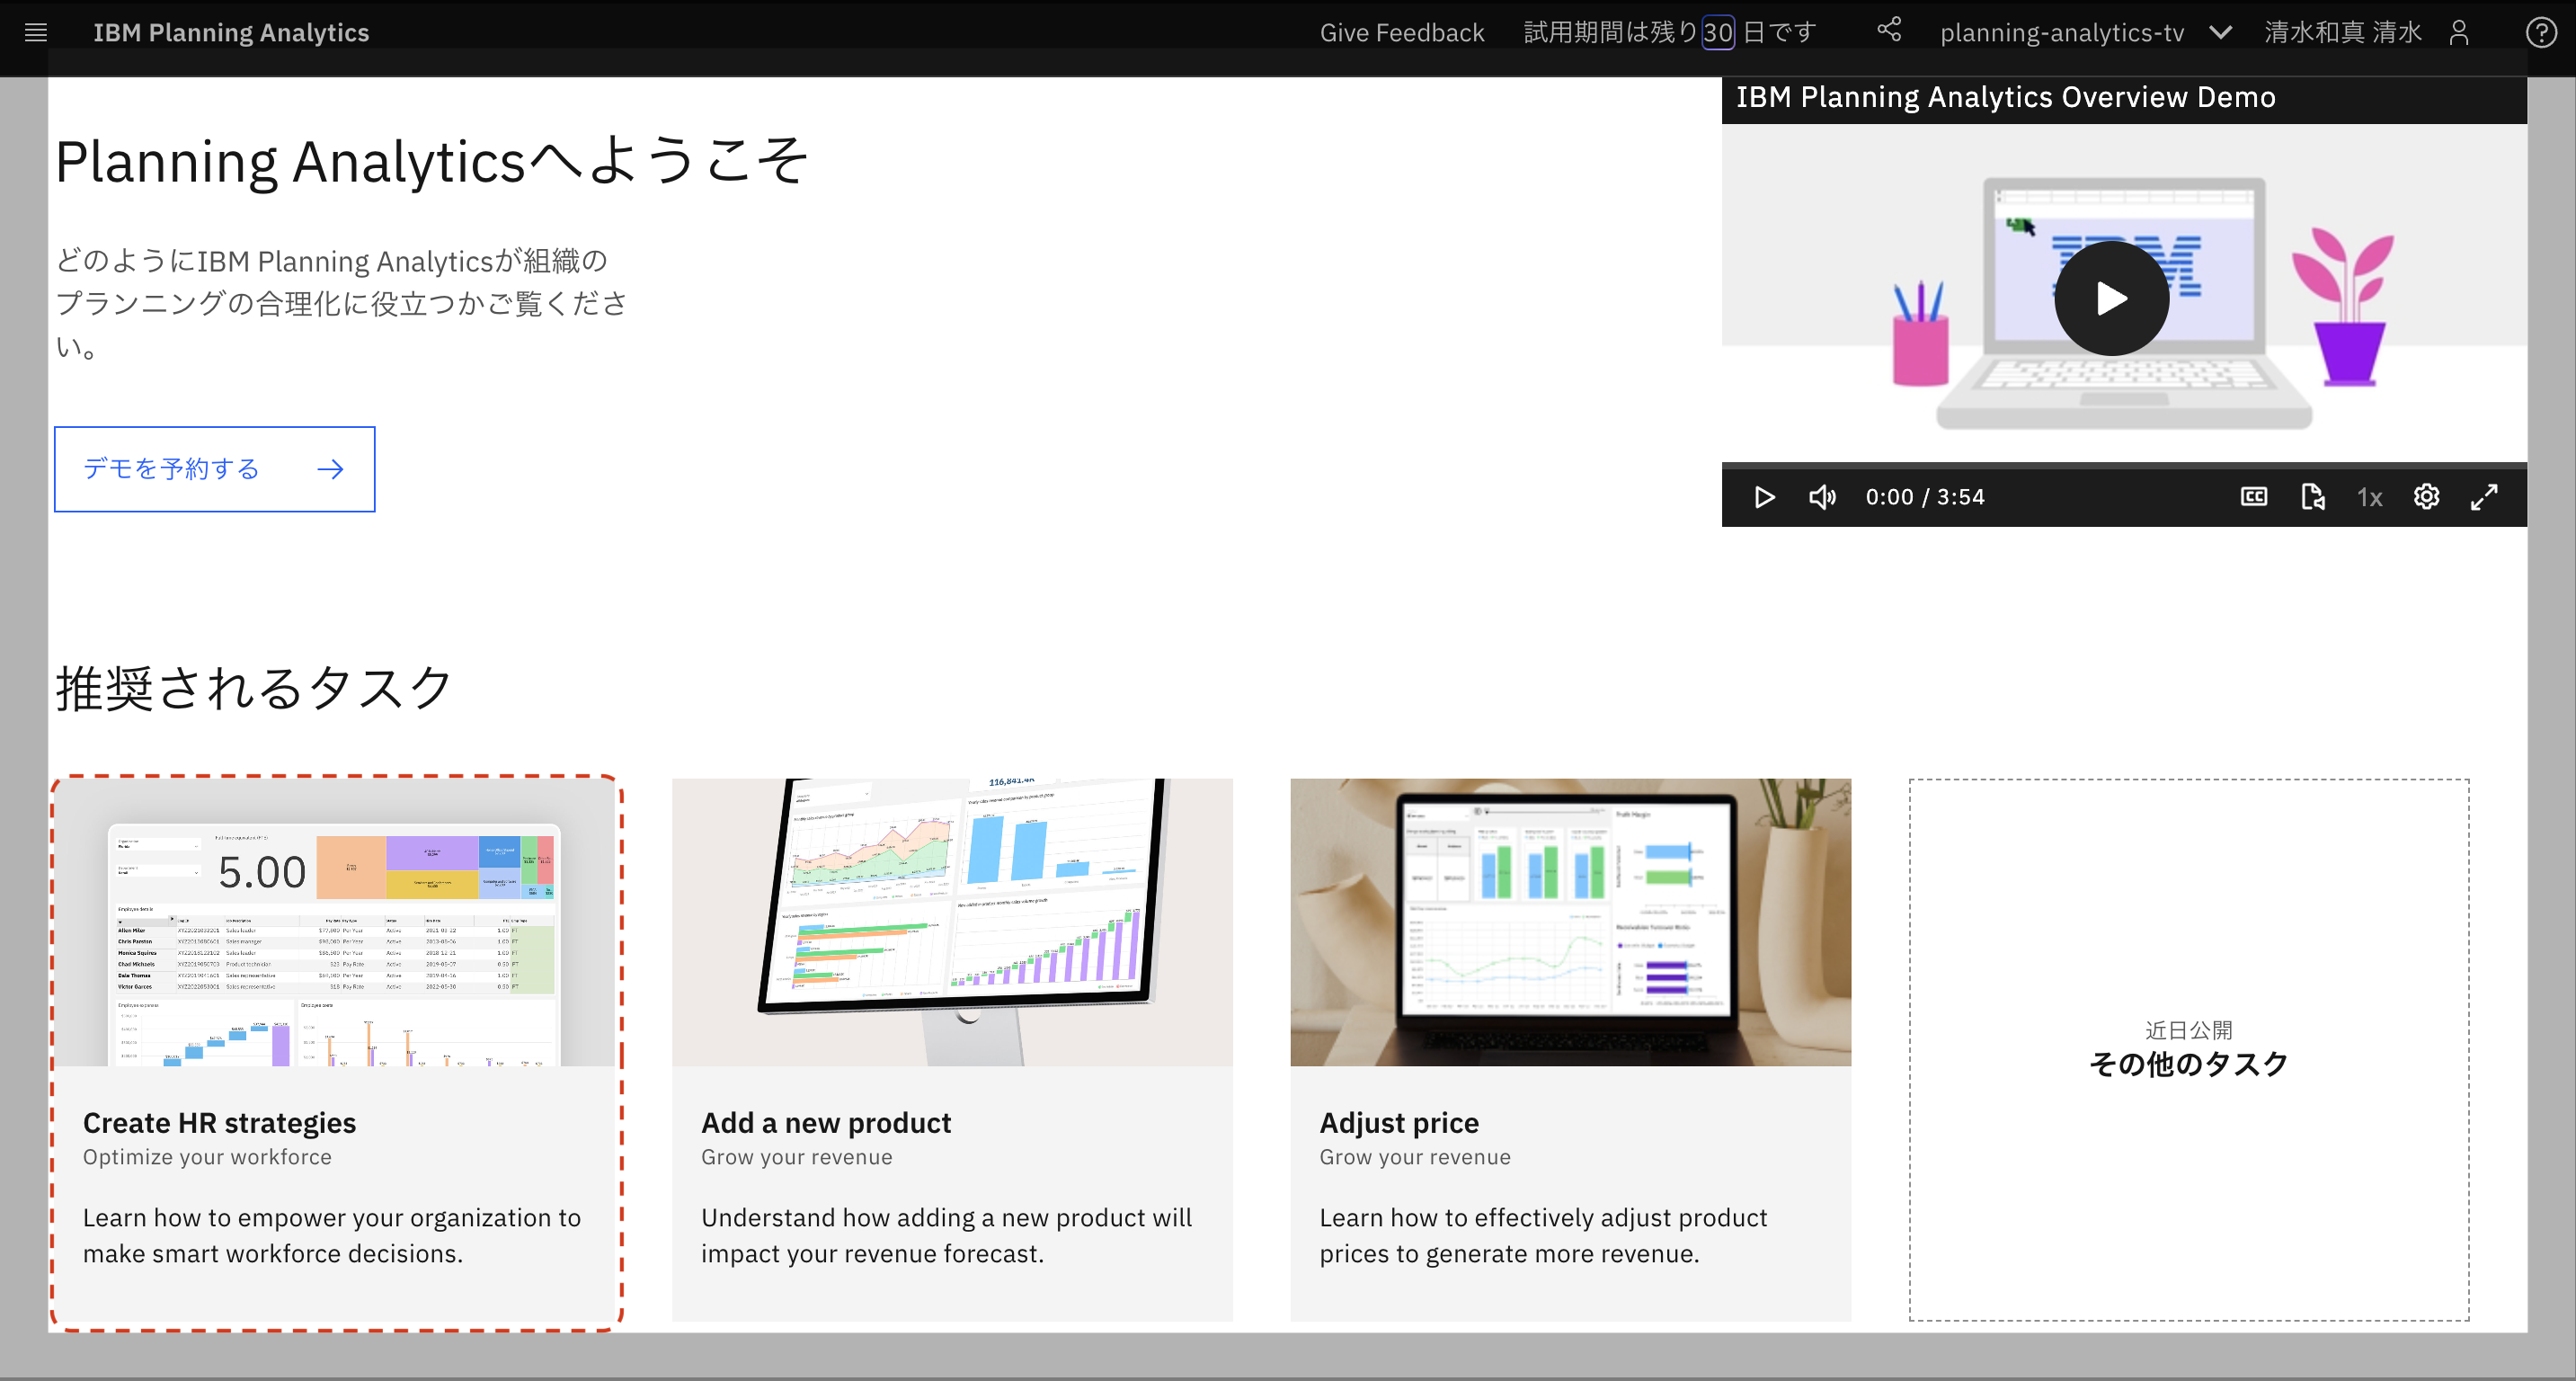Open the hamburger navigation menu
This screenshot has height=1381, width=2576.
click(36, 32)
